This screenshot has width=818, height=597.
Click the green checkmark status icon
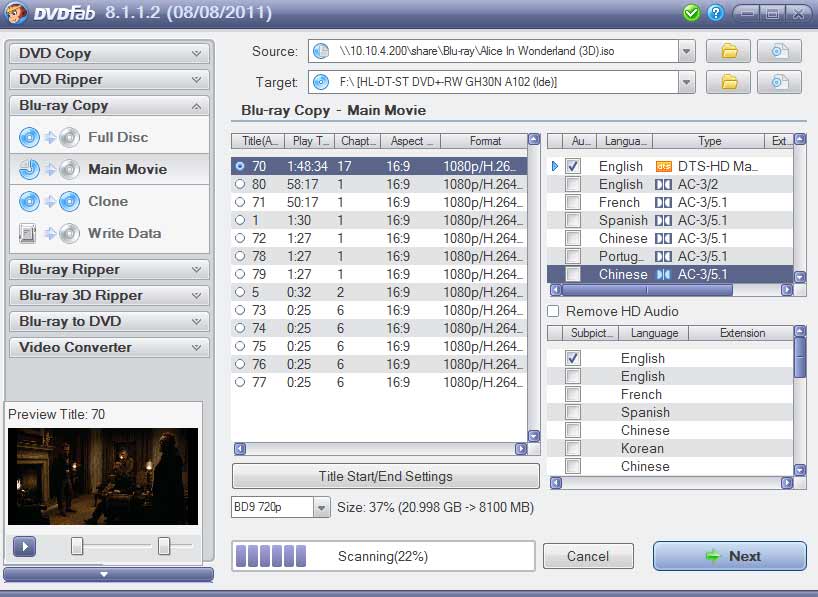coord(691,13)
